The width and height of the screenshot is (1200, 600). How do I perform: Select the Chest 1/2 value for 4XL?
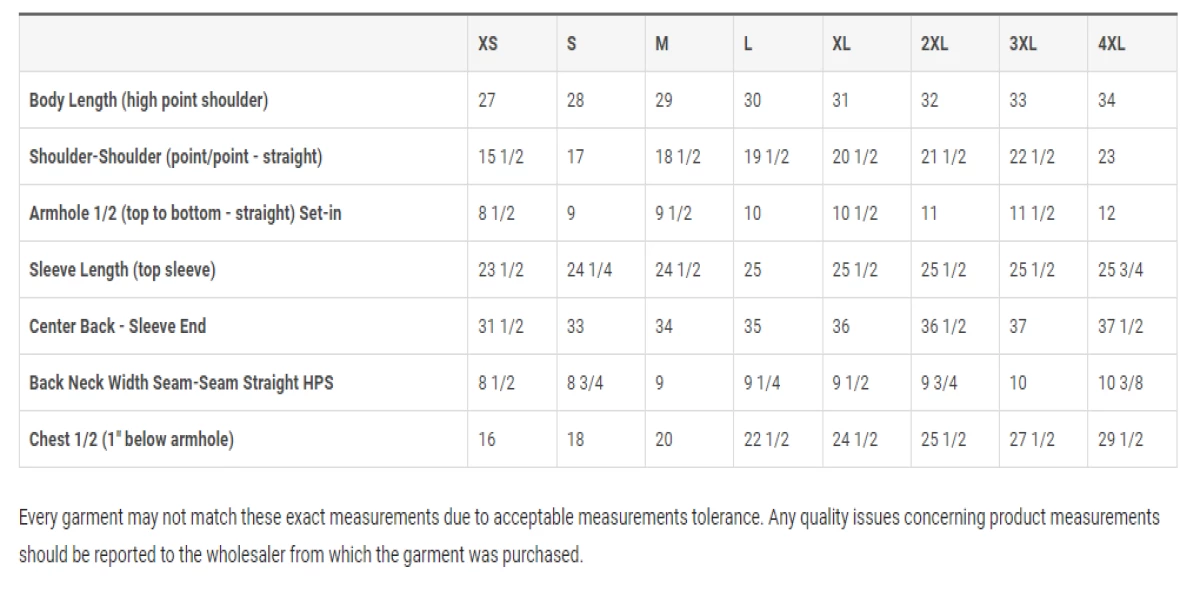click(x=1120, y=439)
